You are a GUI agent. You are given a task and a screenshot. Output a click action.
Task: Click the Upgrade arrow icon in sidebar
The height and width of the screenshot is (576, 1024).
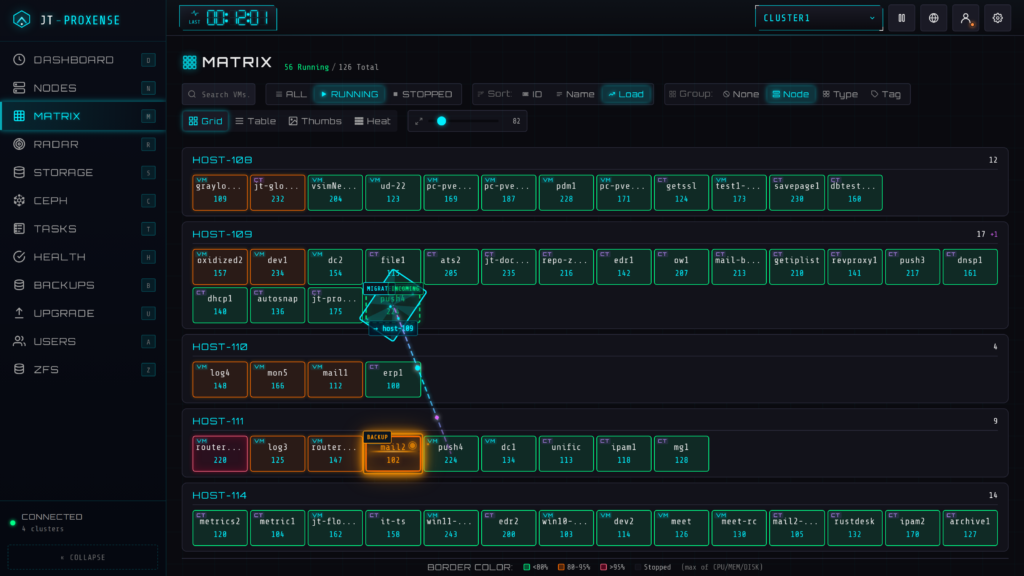click(x=19, y=313)
